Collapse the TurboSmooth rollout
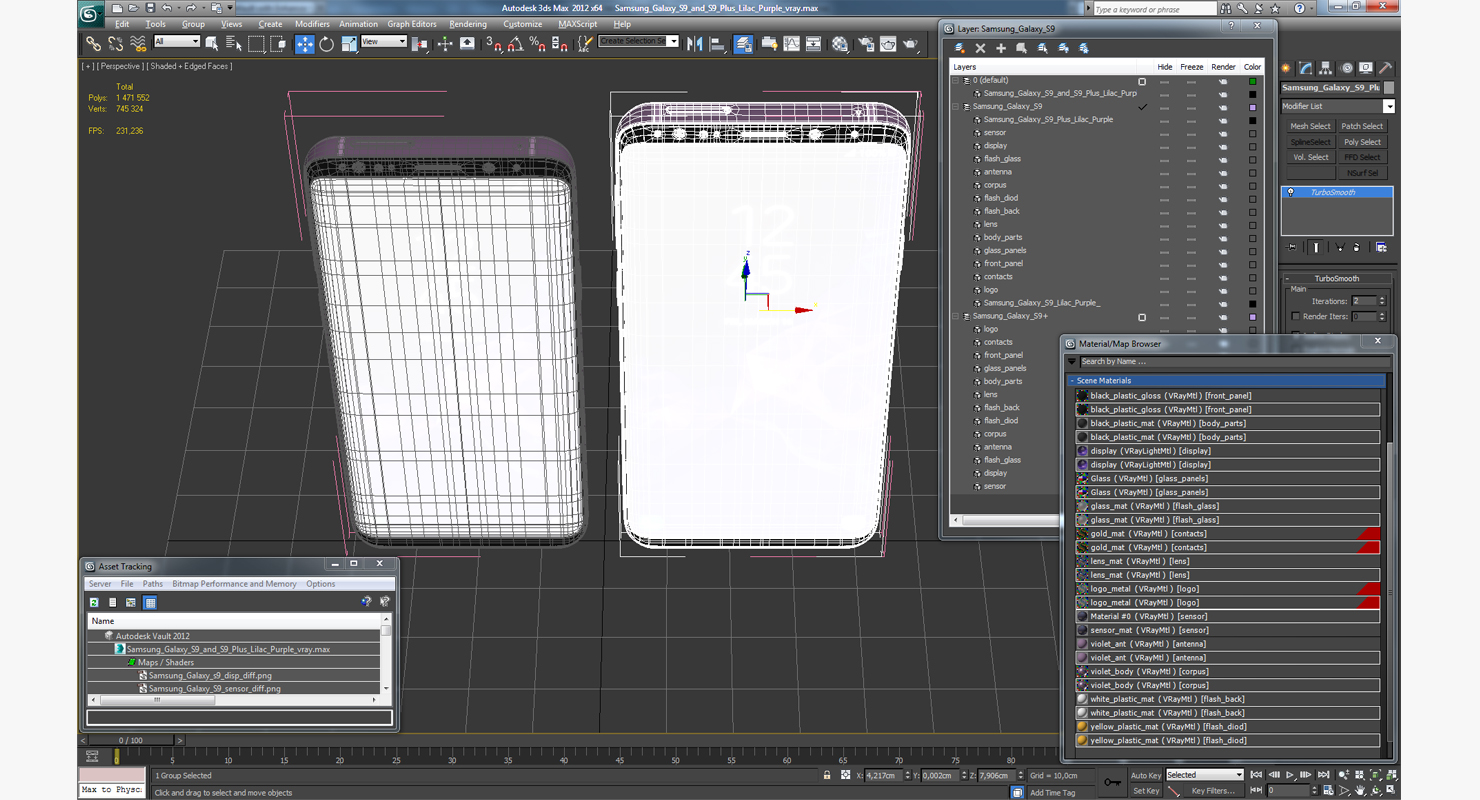This screenshot has height=800, width=1480. 1337,278
